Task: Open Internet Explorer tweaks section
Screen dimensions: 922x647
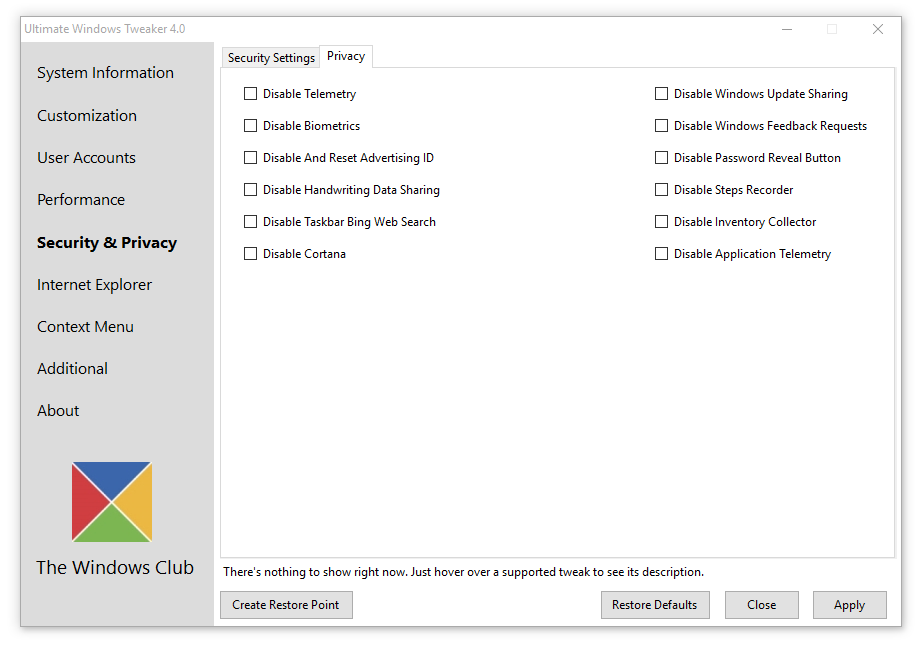Action: (x=95, y=285)
